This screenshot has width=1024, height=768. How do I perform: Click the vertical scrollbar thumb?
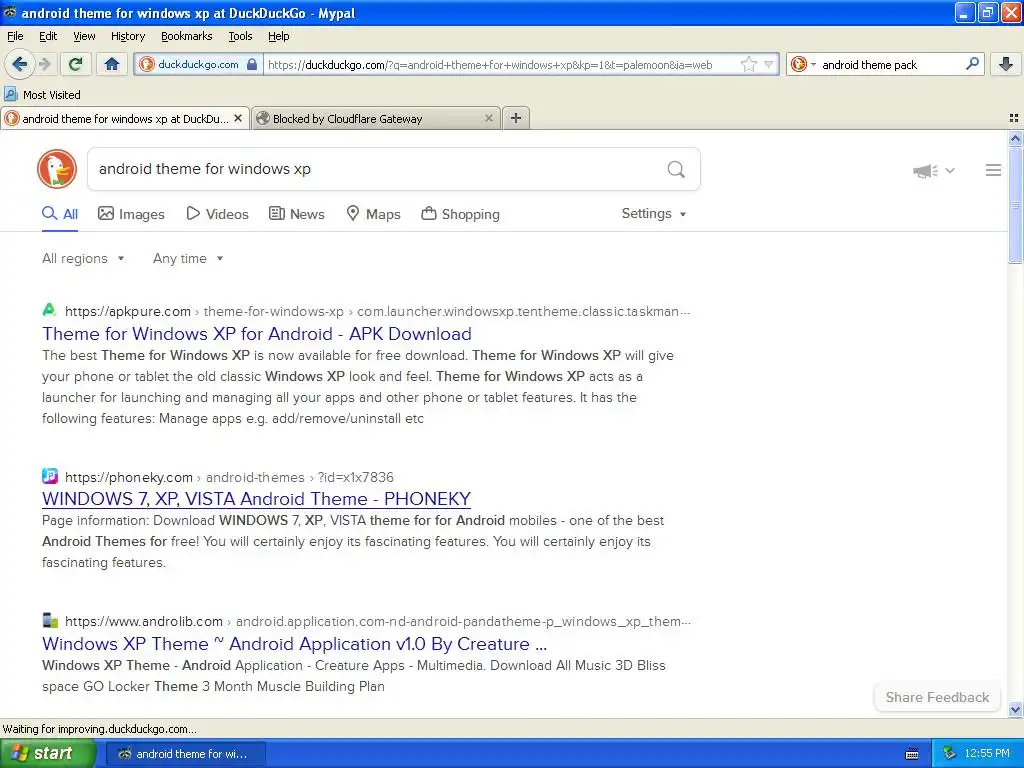(x=1015, y=205)
